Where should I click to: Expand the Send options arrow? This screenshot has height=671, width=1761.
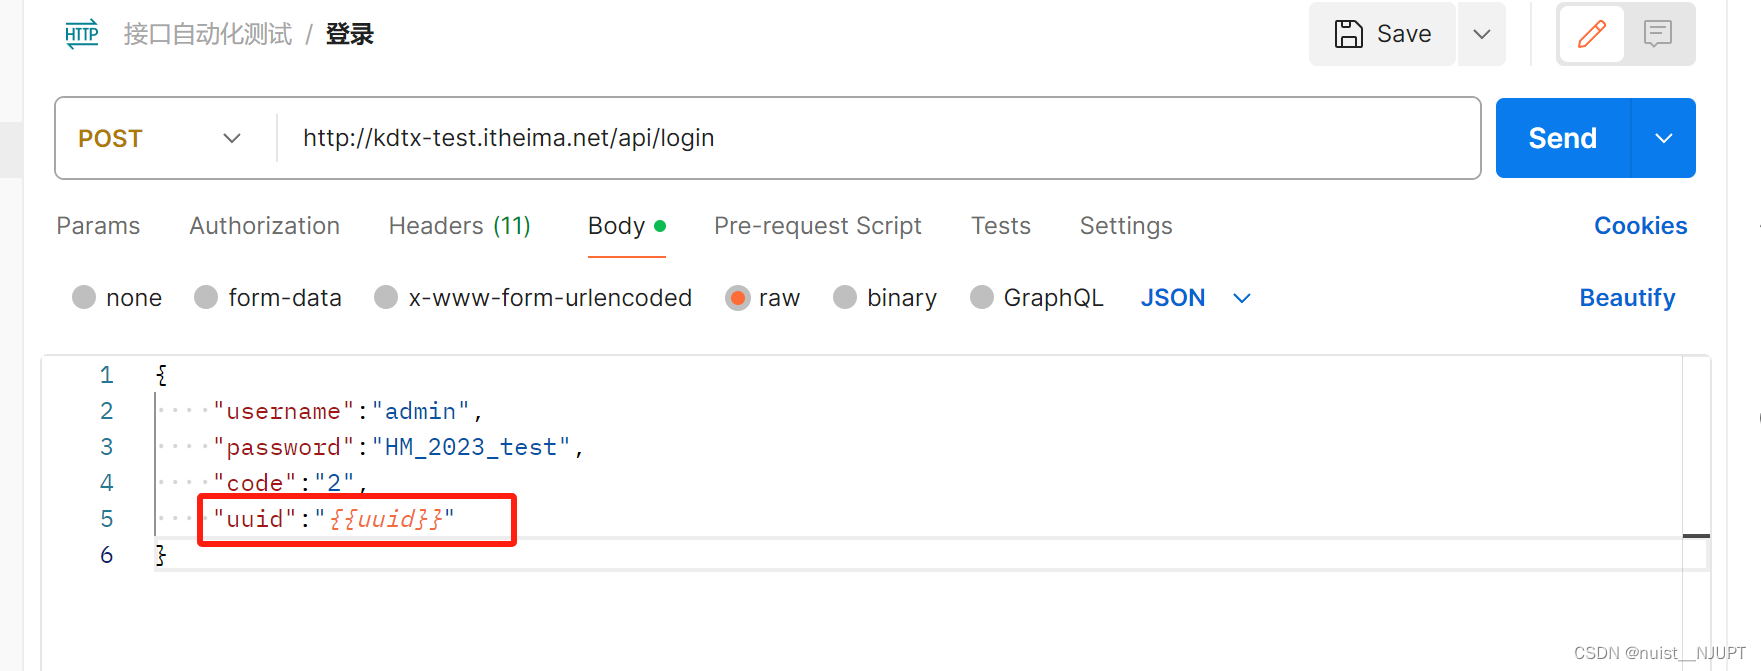tap(1664, 138)
